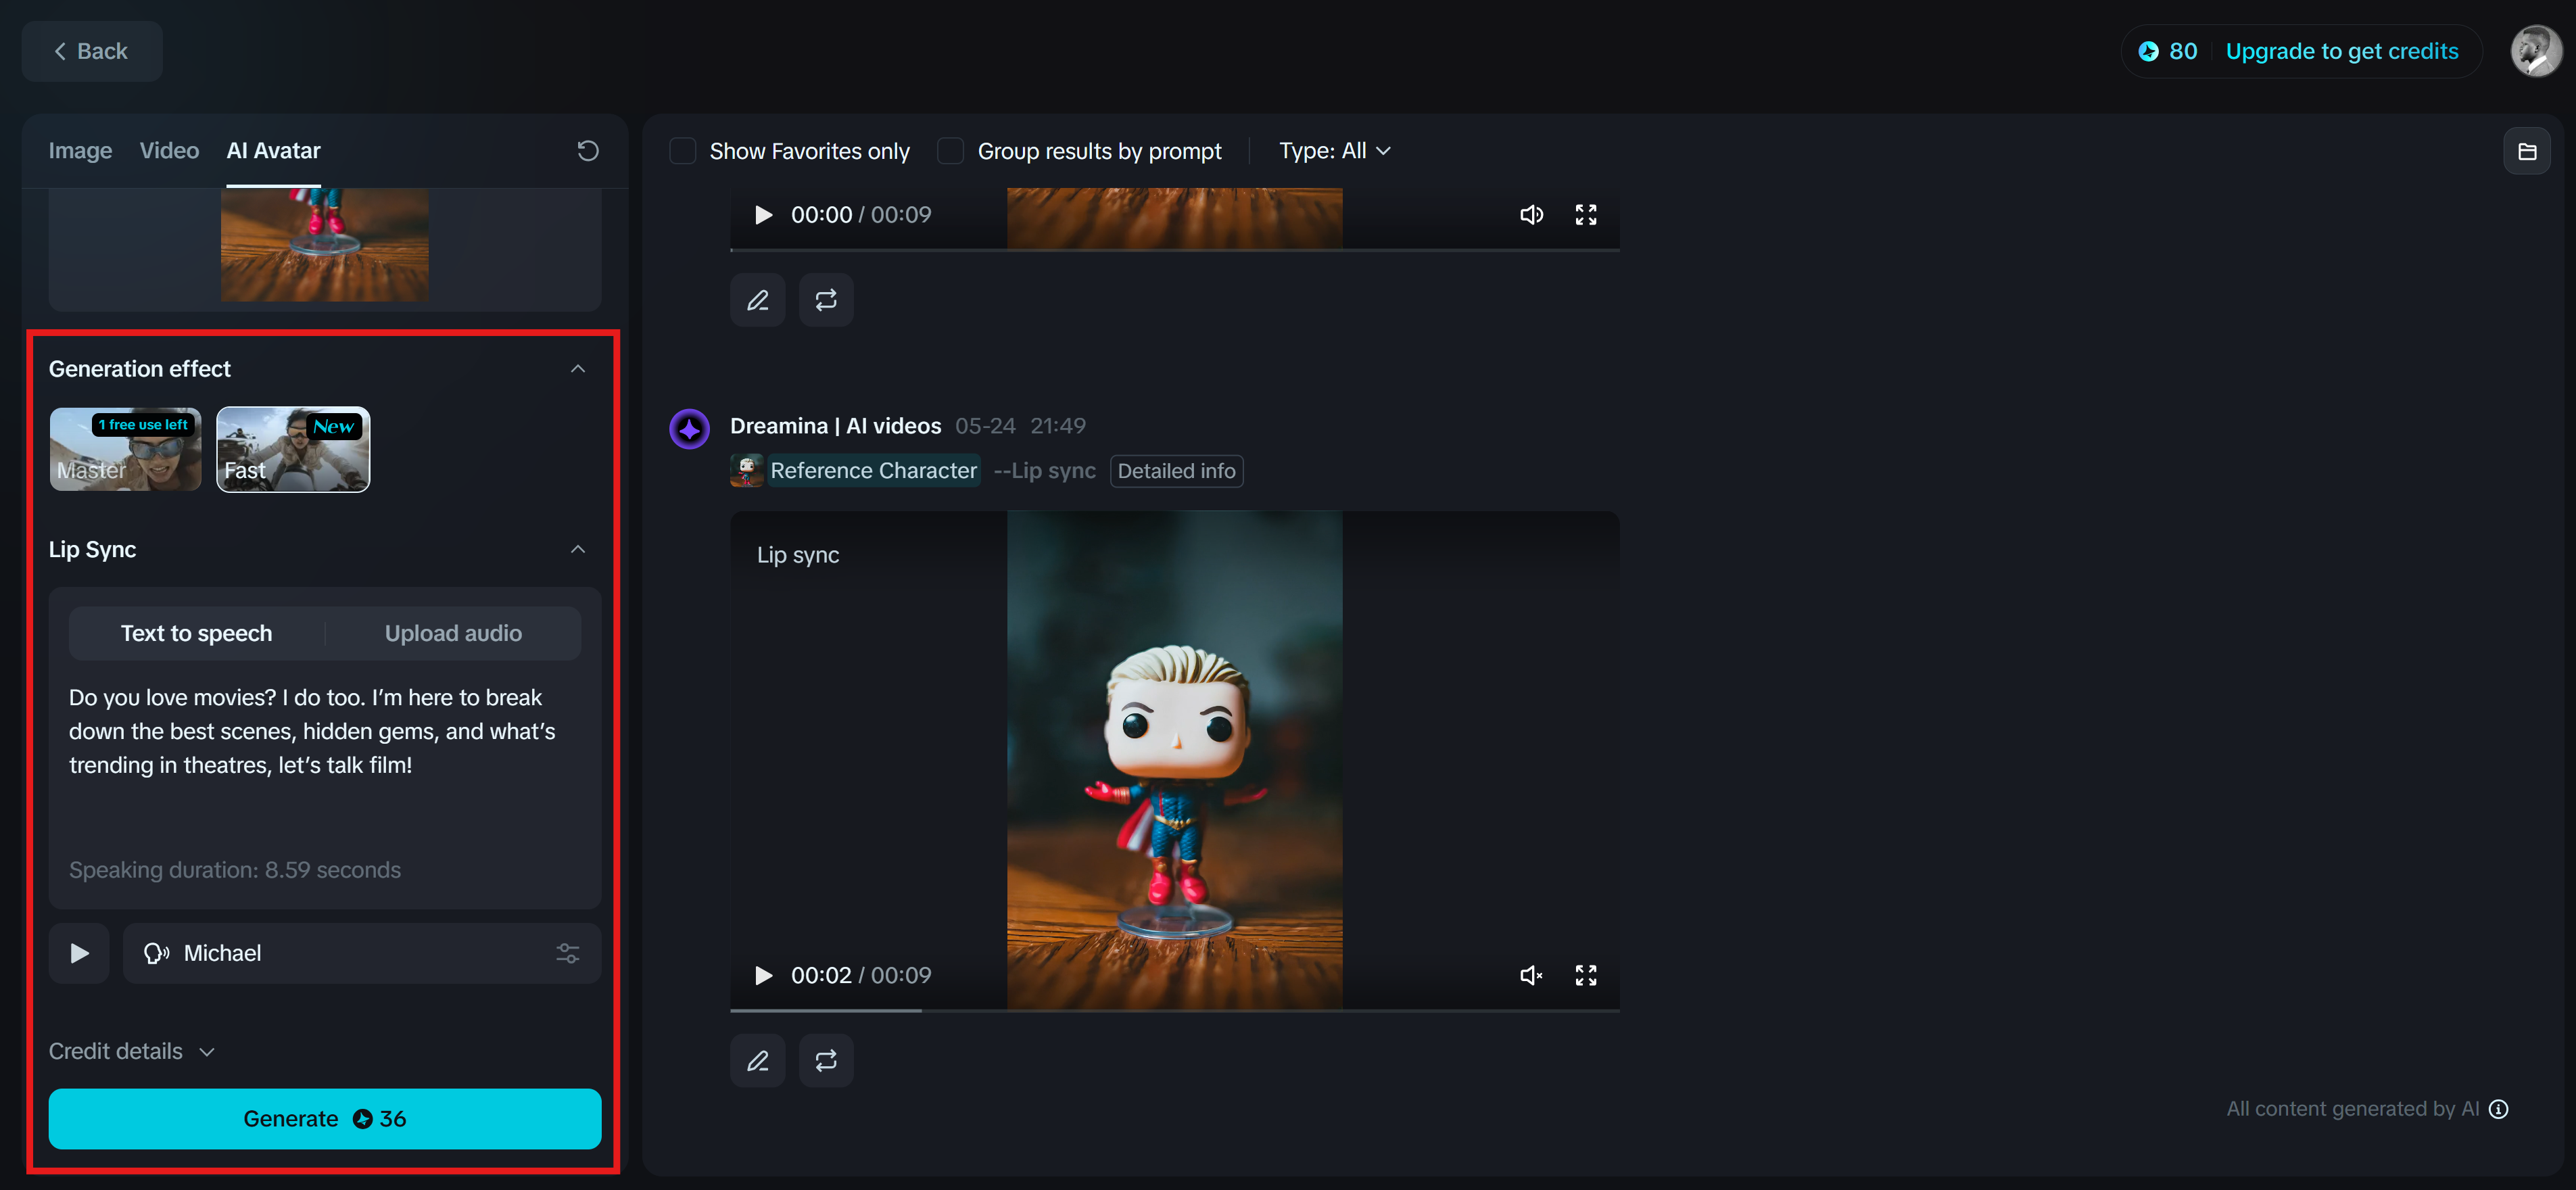This screenshot has width=2576, height=1190.
Task: Switch to the Upload audio option
Action: coord(453,633)
